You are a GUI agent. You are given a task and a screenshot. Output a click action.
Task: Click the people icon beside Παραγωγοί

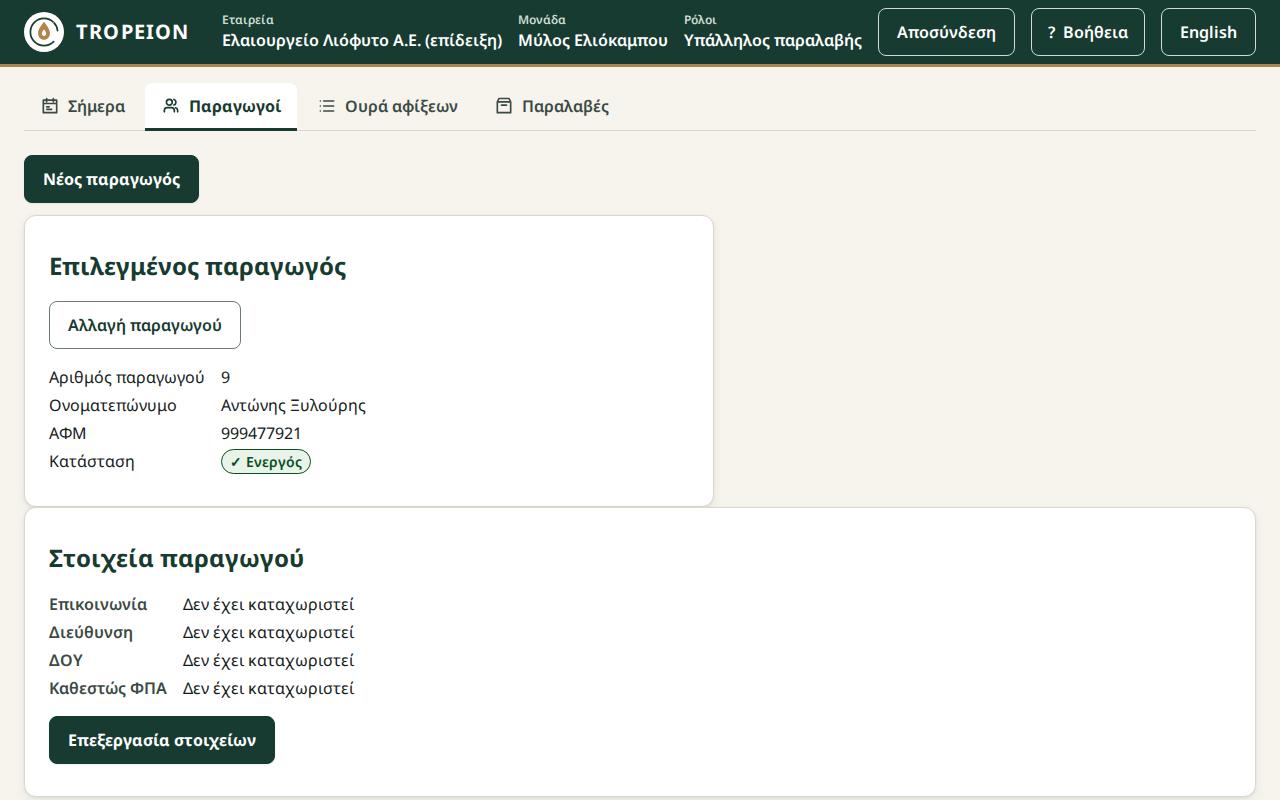[x=171, y=106]
